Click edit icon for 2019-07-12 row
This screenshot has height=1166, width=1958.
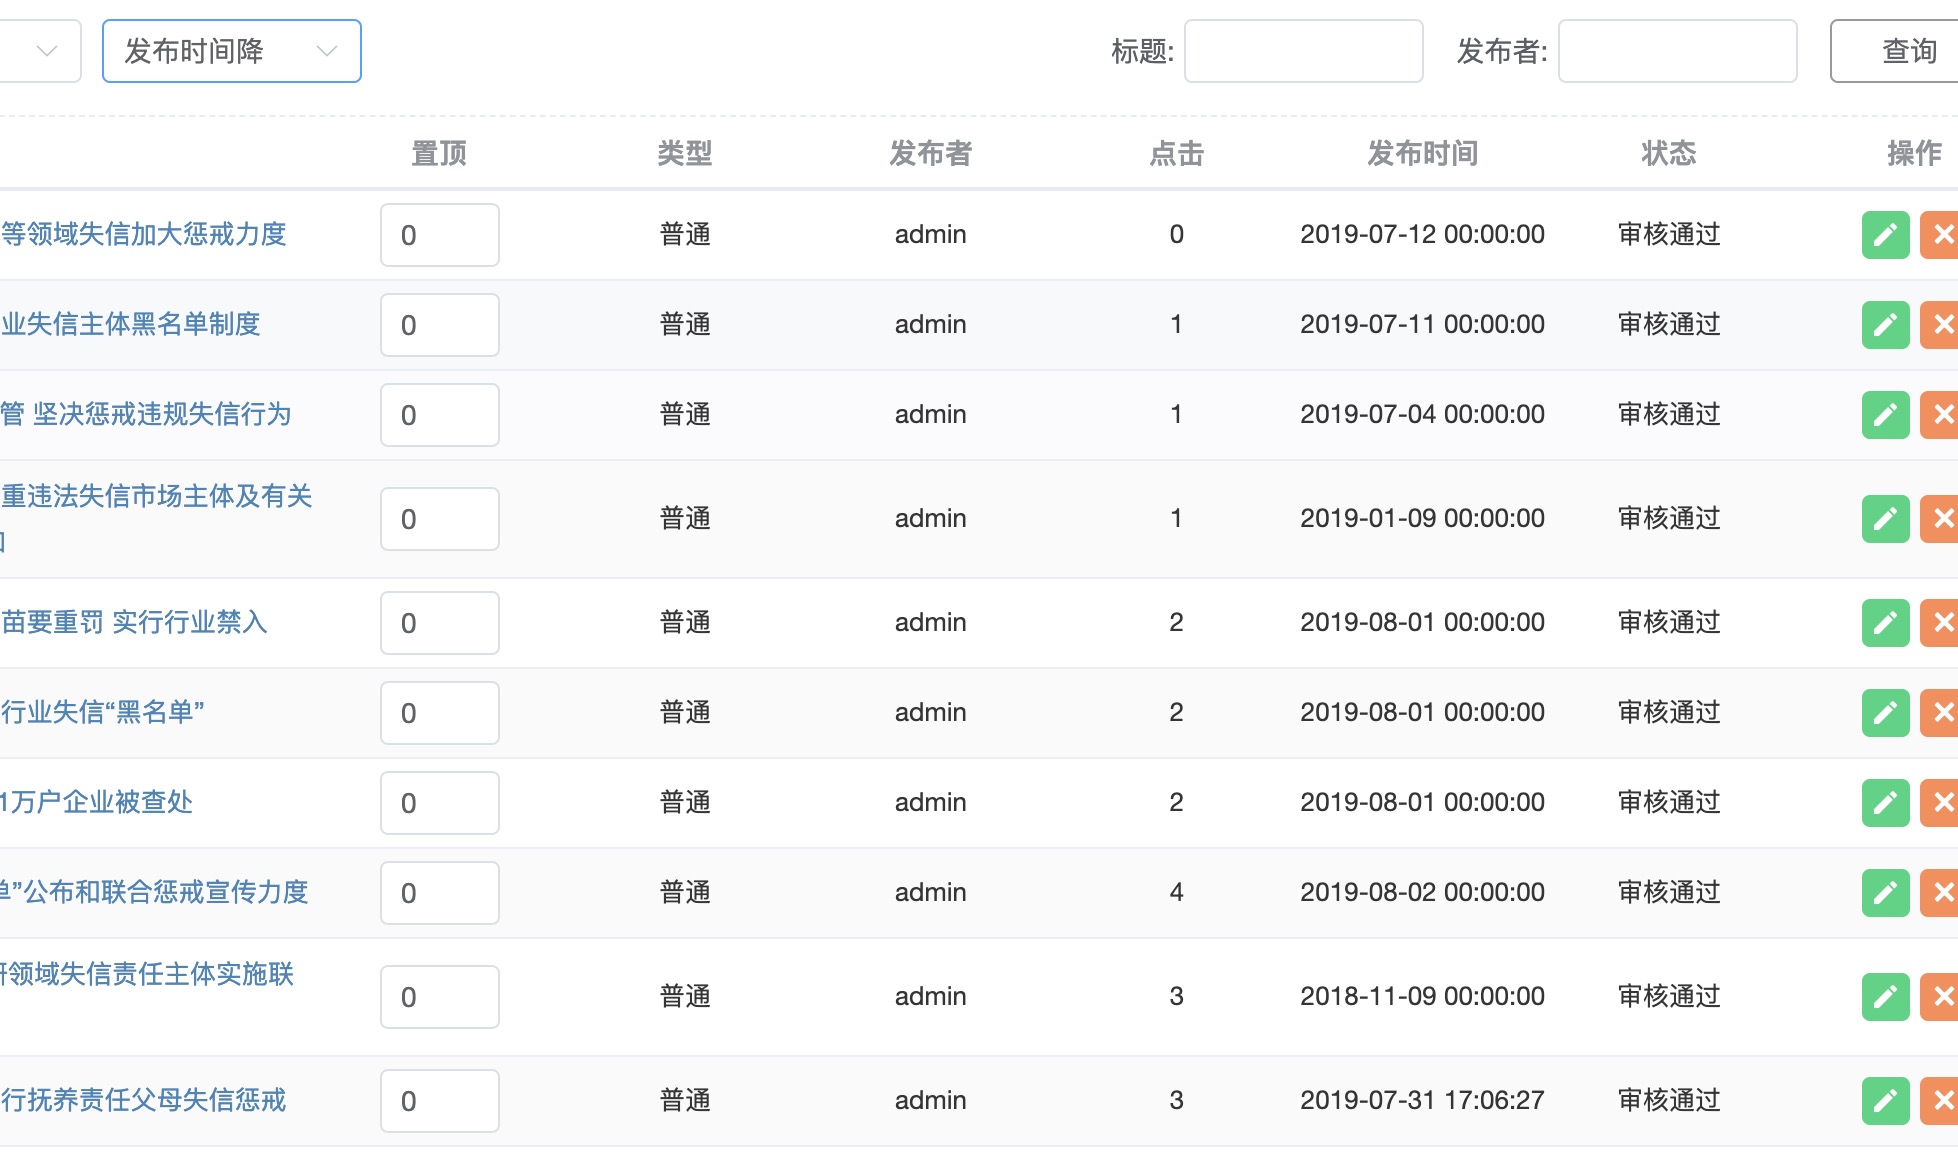tap(1885, 235)
